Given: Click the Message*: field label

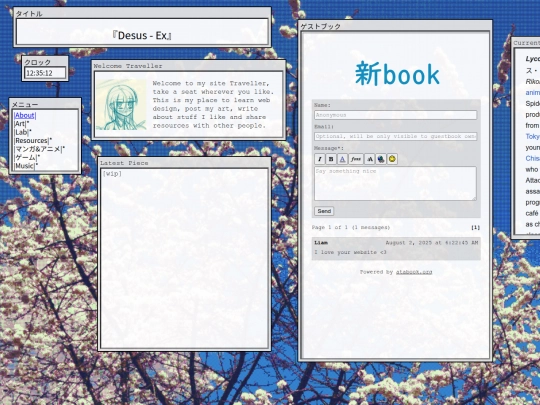Looking at the screenshot, I should click(329, 148).
